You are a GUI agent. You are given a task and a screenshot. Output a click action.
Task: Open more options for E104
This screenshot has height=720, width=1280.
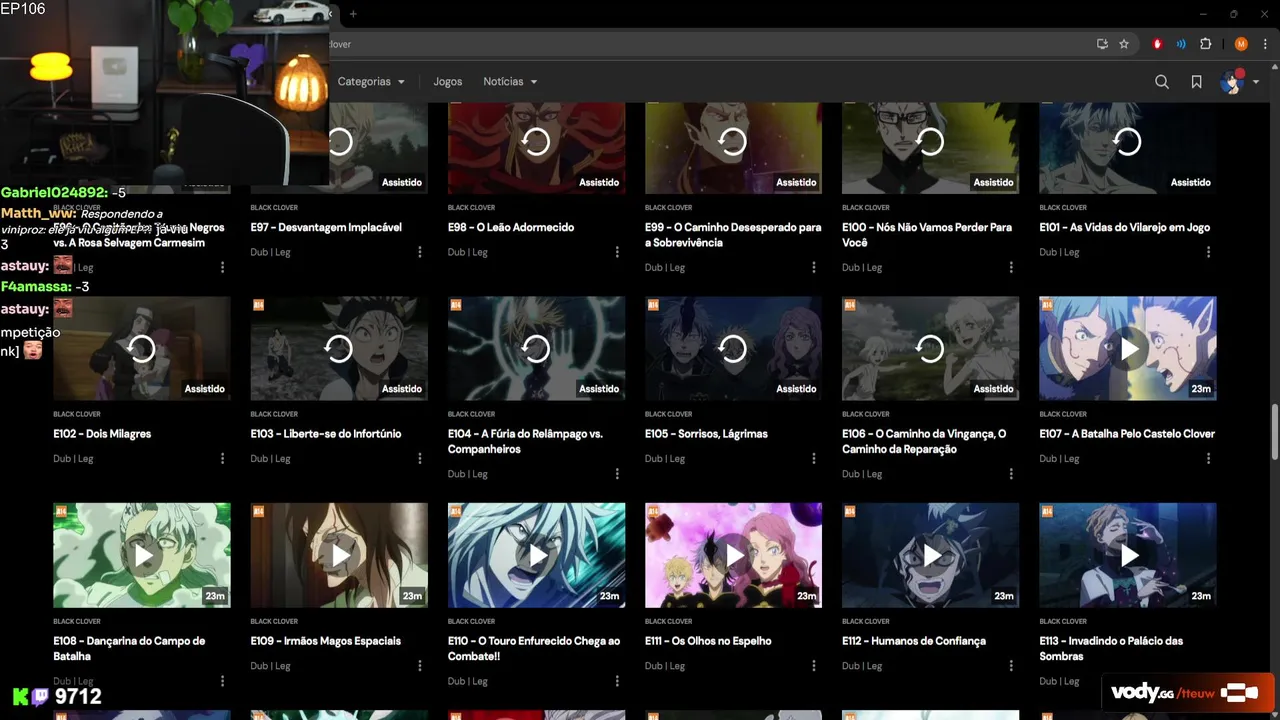click(x=617, y=474)
